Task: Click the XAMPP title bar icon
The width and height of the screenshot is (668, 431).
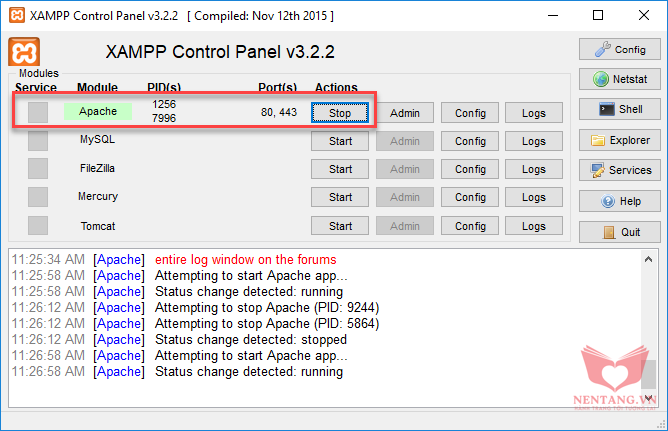Action: point(15,15)
